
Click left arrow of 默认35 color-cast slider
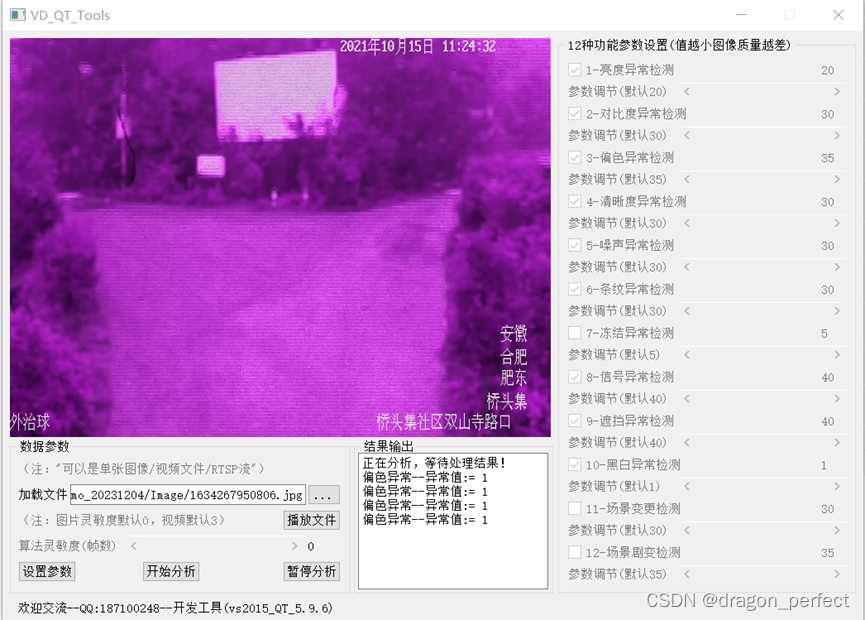point(687,179)
